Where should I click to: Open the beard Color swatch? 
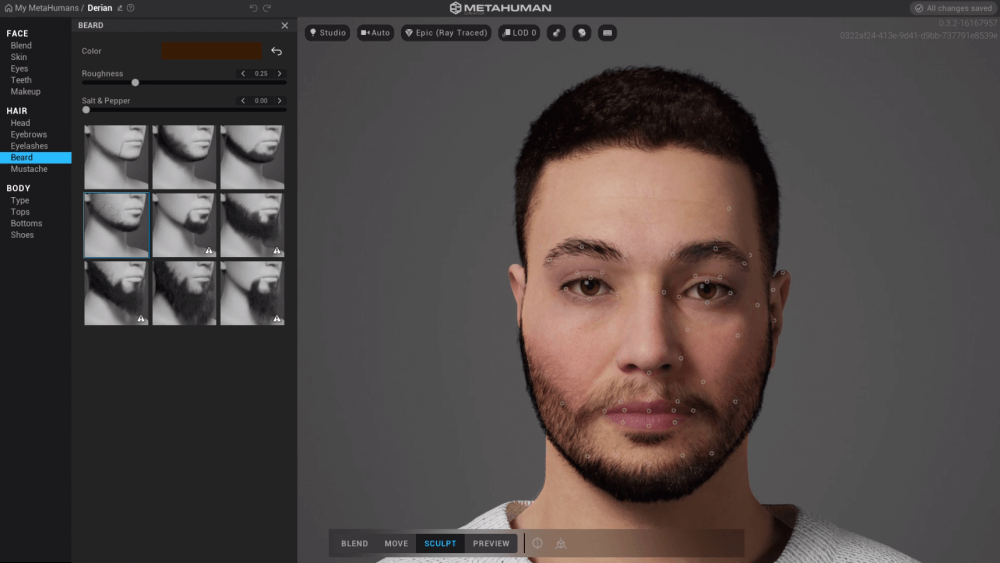(x=211, y=51)
